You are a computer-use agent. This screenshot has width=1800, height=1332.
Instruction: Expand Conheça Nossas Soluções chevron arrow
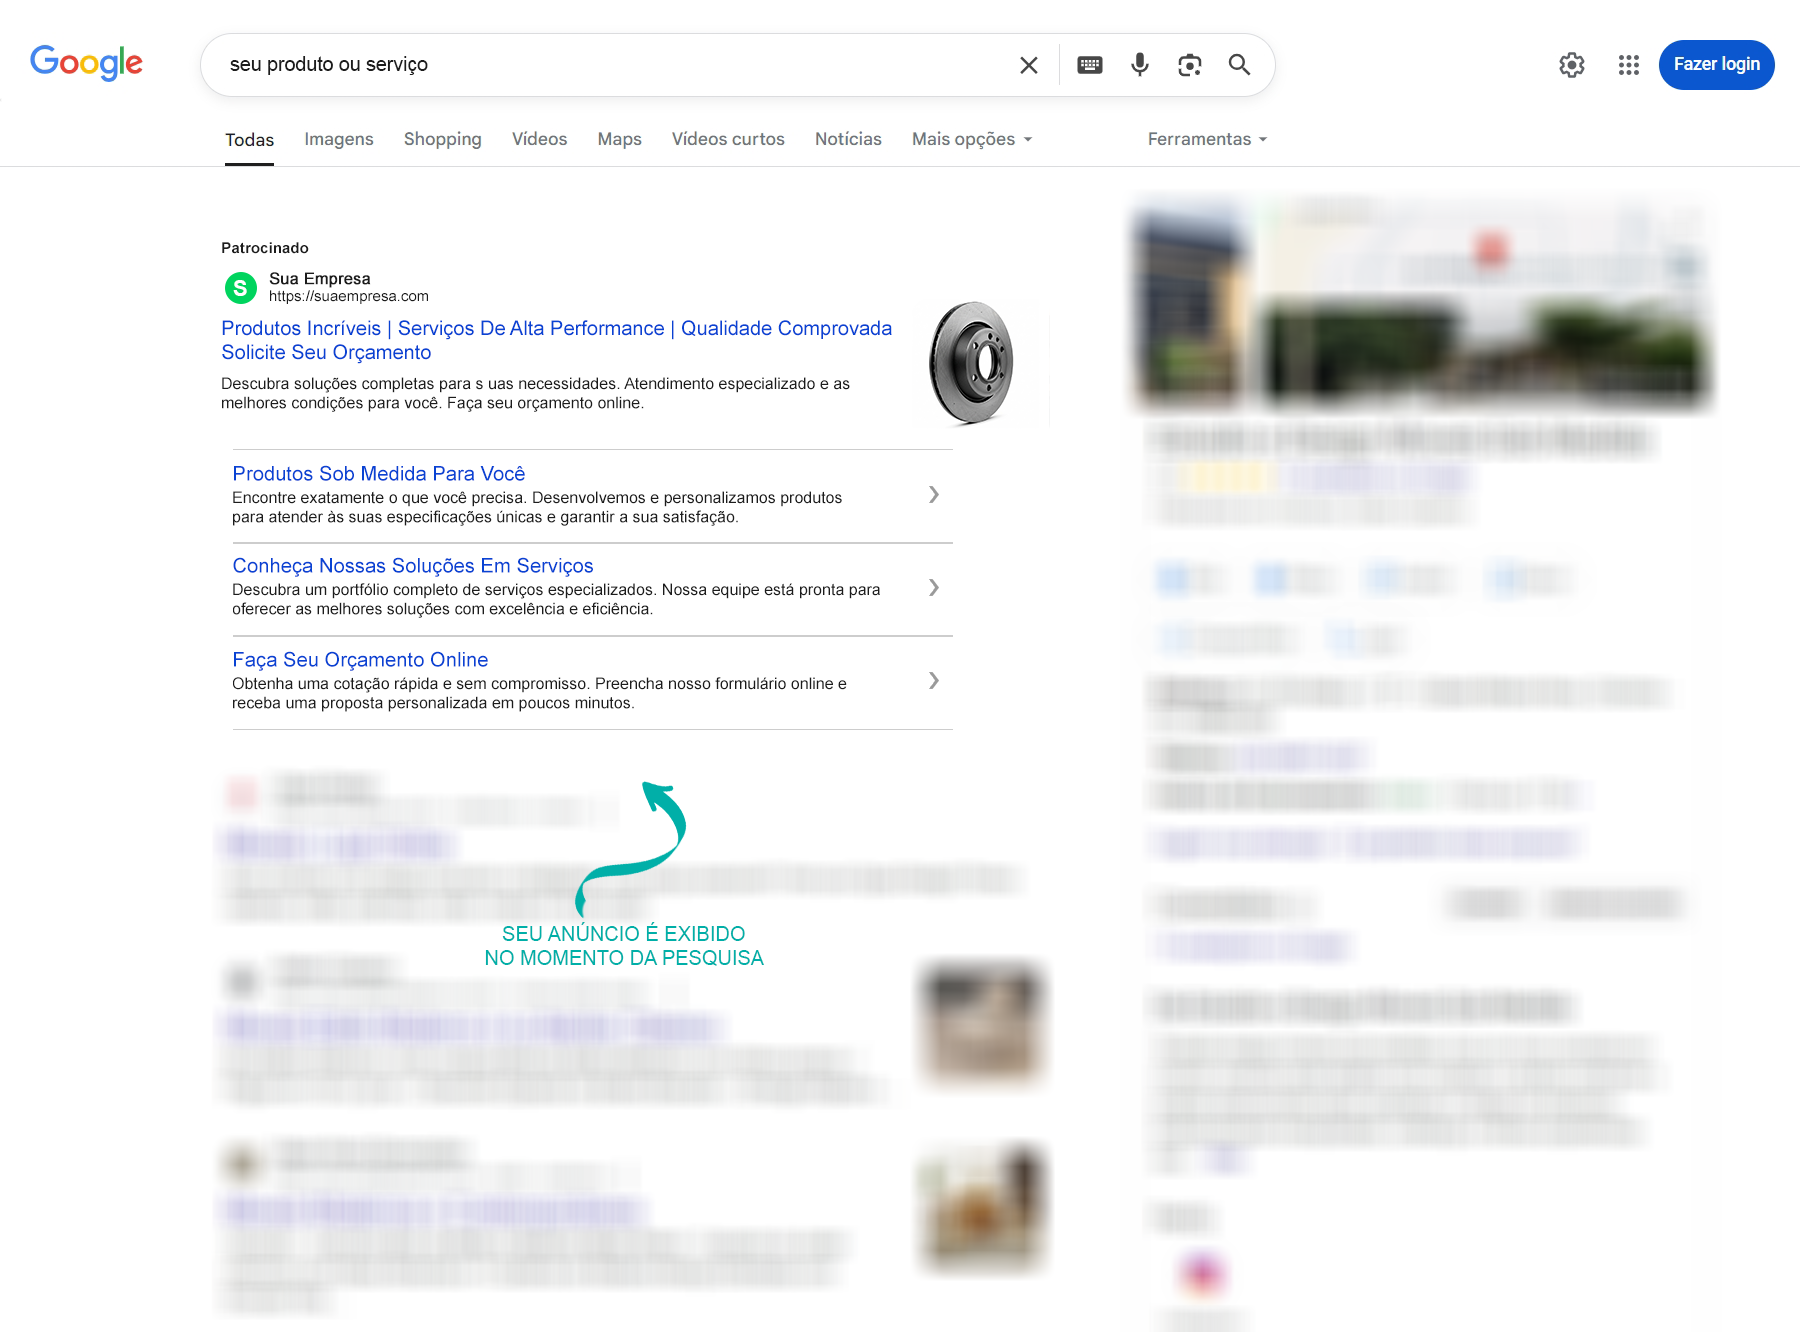933,588
